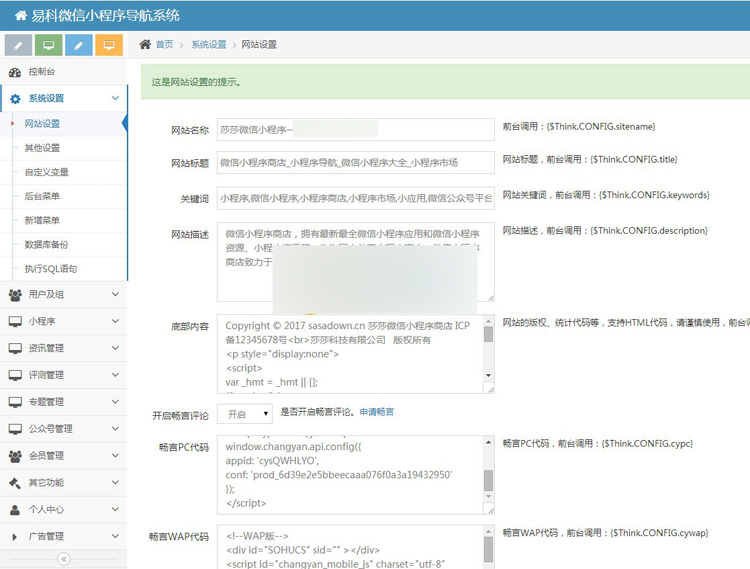Click the monitor icon beside 小程序
The height and width of the screenshot is (569, 750).
pos(15,322)
